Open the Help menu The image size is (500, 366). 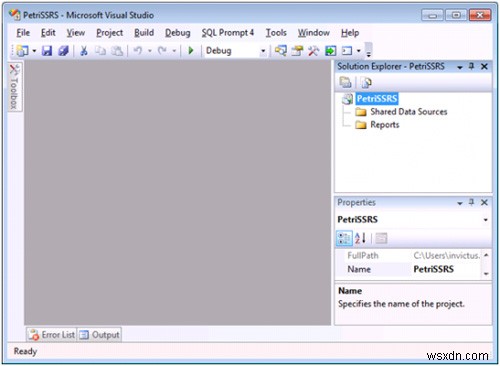[x=350, y=33]
